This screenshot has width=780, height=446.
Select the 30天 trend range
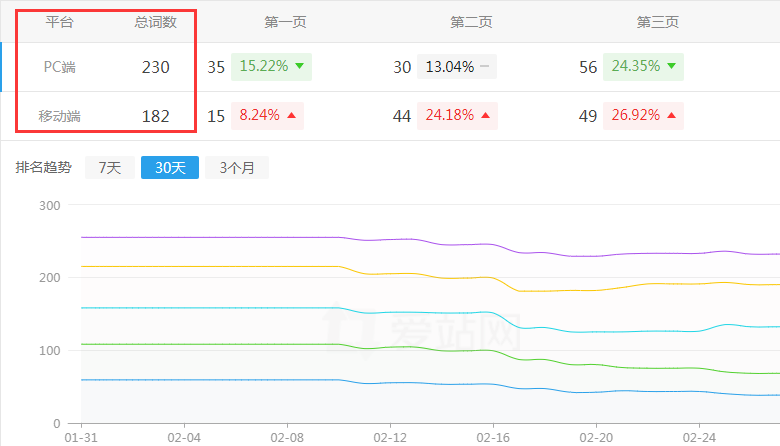pos(170,168)
